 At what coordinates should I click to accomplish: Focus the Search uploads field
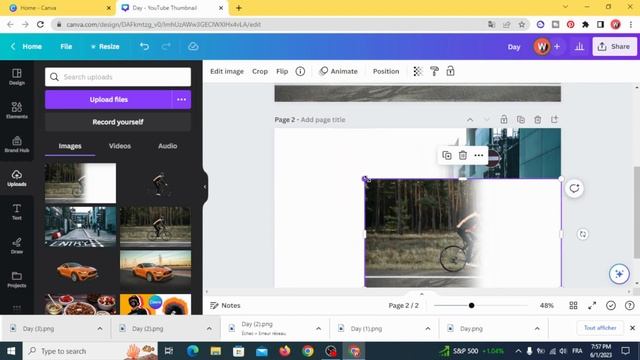(x=118, y=77)
